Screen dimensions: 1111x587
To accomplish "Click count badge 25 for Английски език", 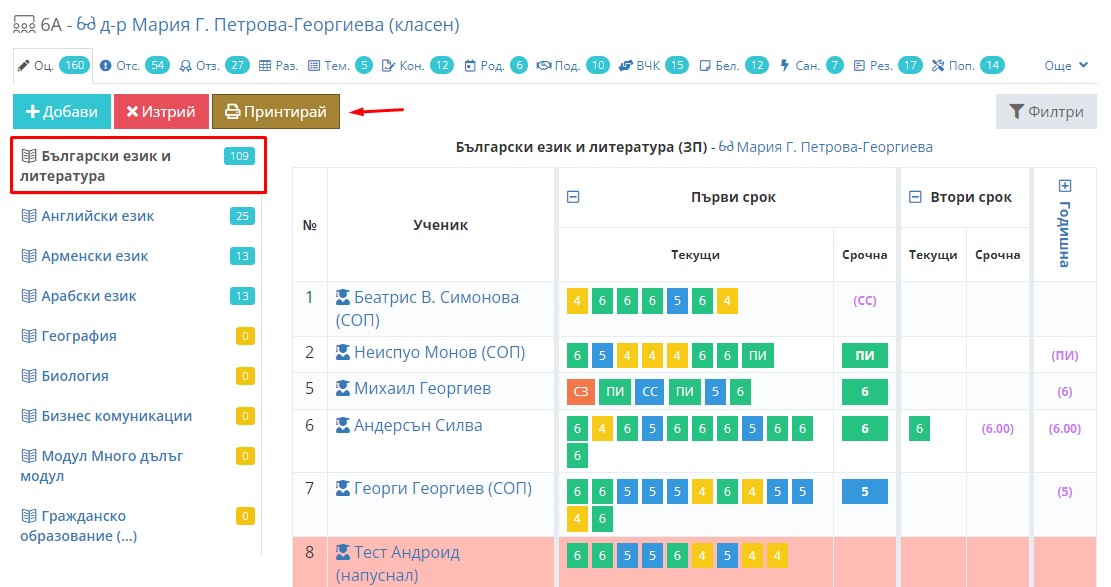I will pos(242,216).
